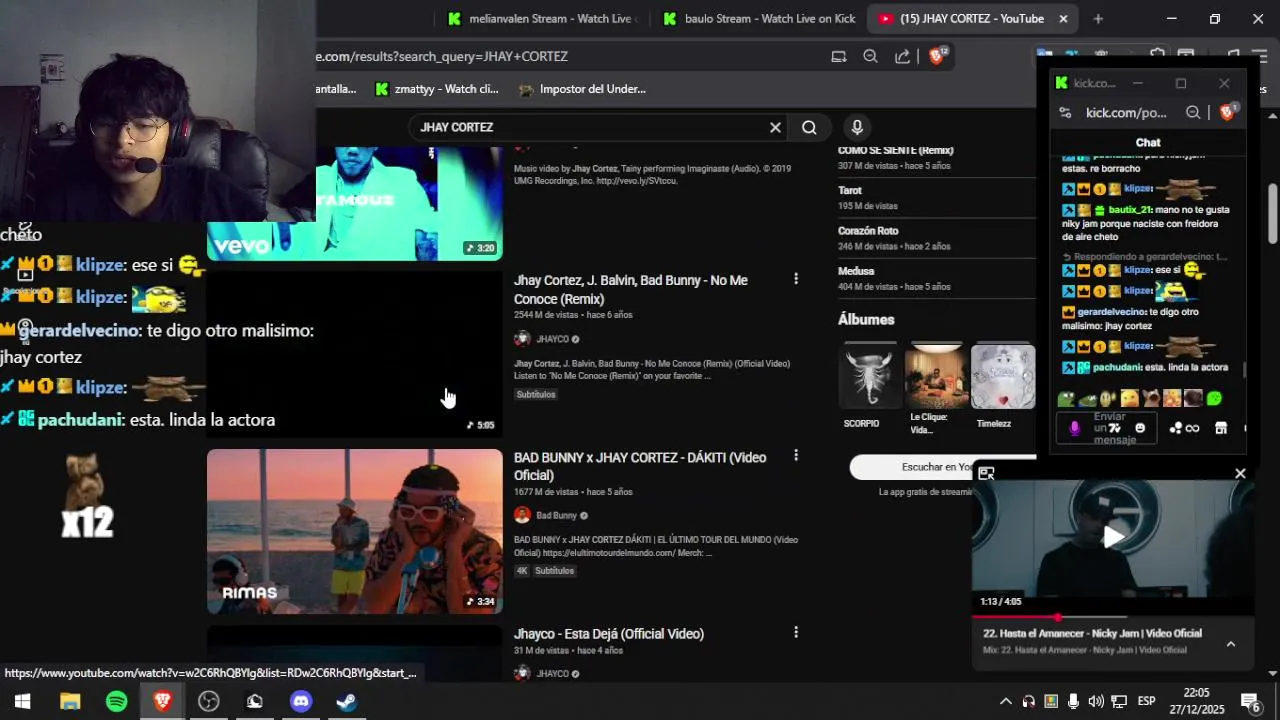Open Steam from the taskbar
Screen dimensions: 1280x720
pos(347,701)
